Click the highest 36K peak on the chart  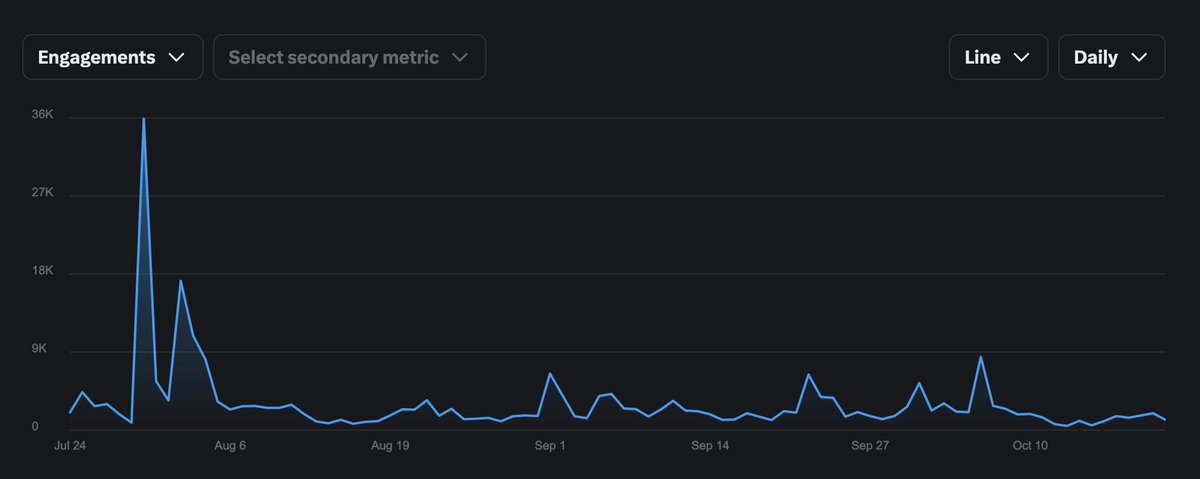[144, 118]
